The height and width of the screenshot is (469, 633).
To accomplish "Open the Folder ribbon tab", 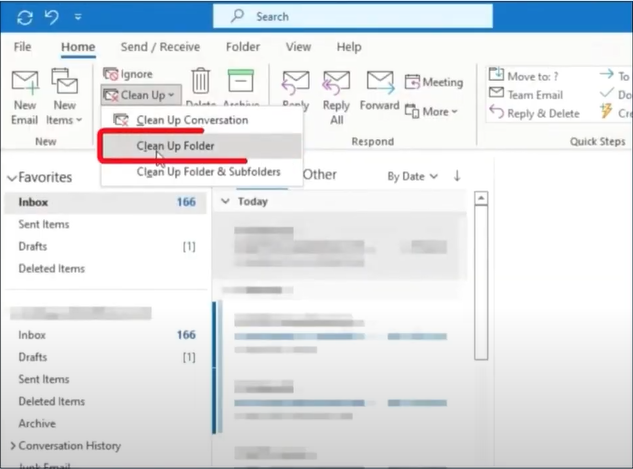I will (x=243, y=47).
